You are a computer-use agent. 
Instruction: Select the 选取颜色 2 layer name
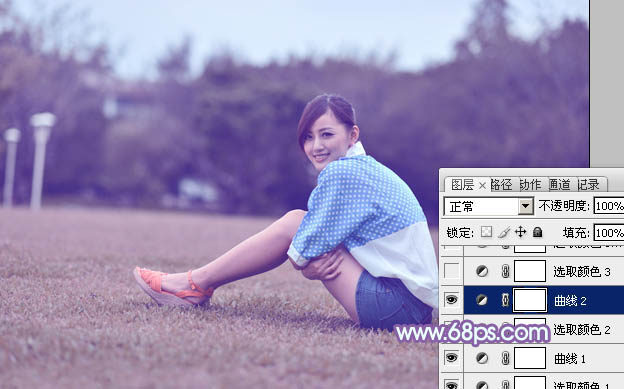[581, 329]
